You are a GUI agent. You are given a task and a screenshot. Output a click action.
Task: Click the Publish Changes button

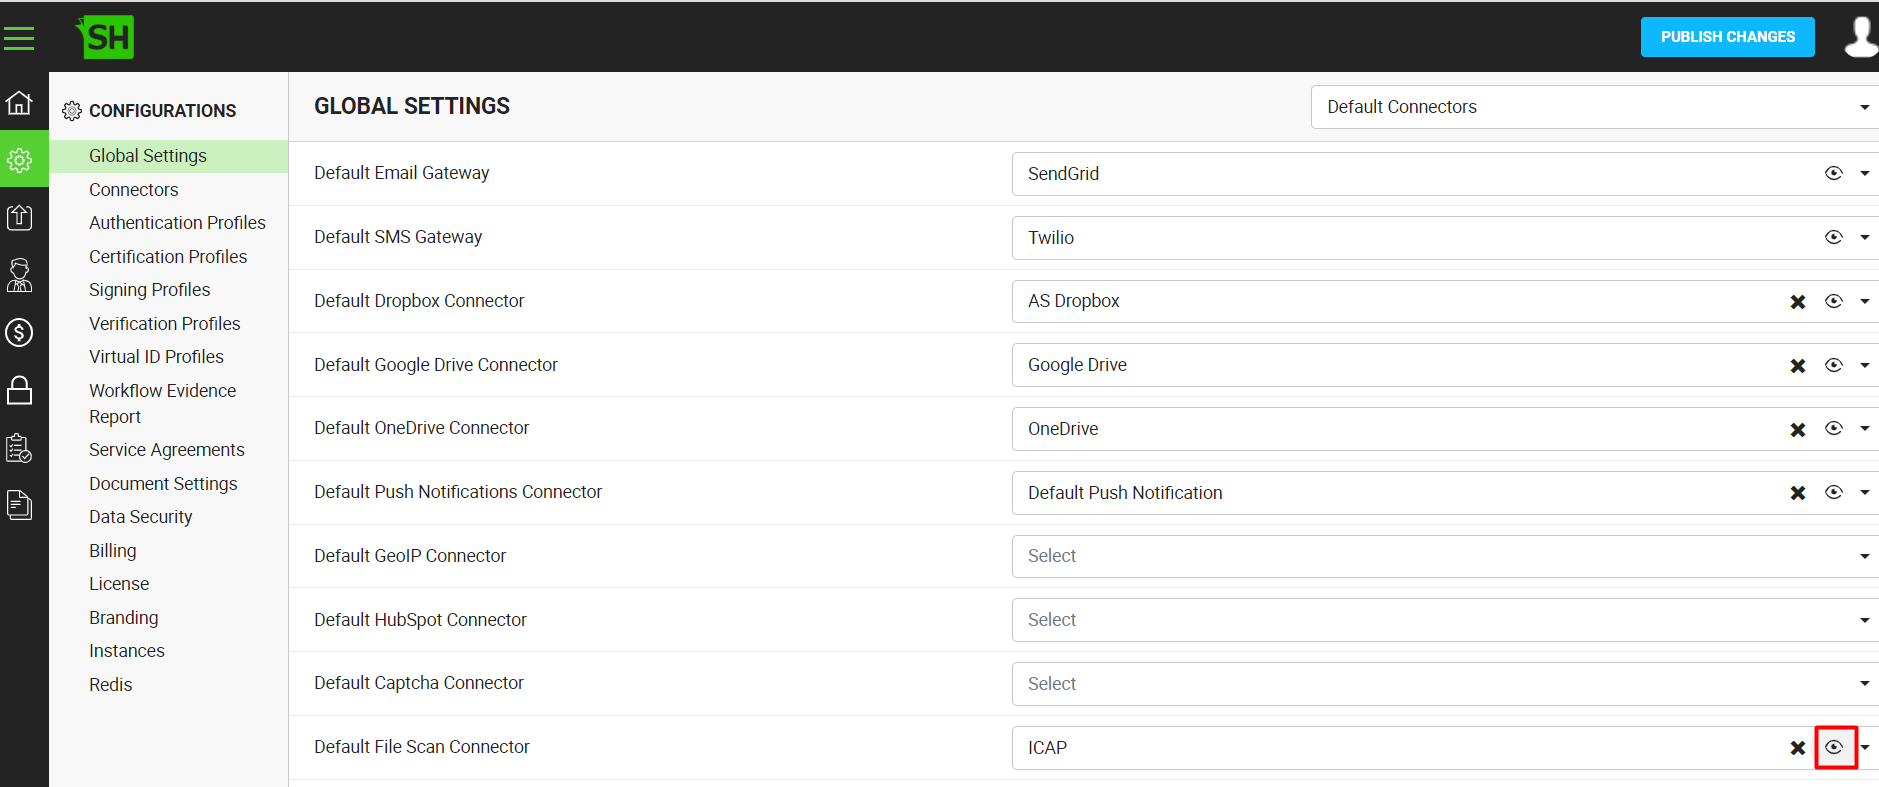click(x=1727, y=37)
